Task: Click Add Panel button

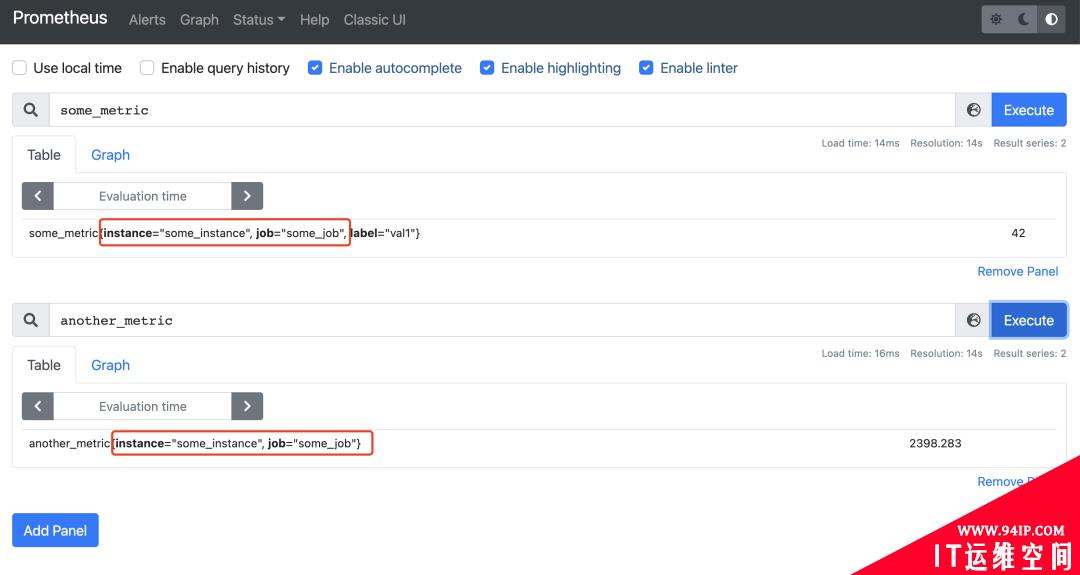Action: coord(55,530)
